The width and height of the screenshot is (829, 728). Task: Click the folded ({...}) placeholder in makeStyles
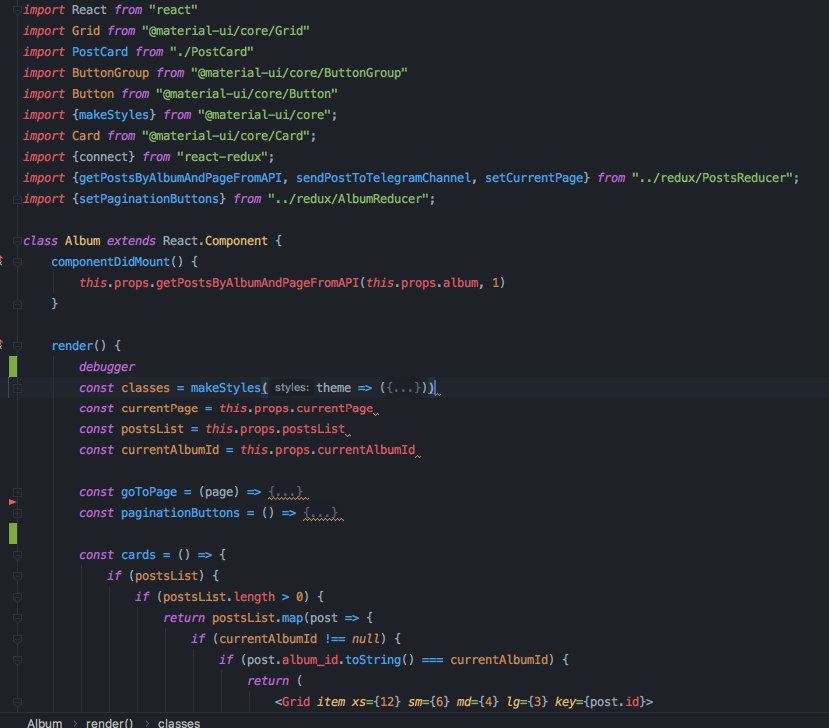coord(403,388)
